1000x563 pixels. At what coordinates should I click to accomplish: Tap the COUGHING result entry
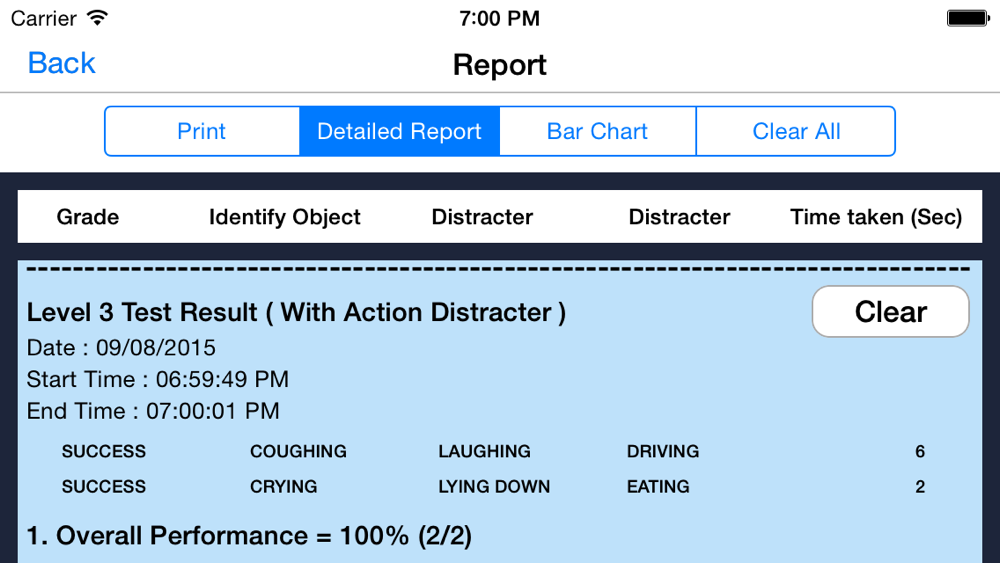coord(298,451)
